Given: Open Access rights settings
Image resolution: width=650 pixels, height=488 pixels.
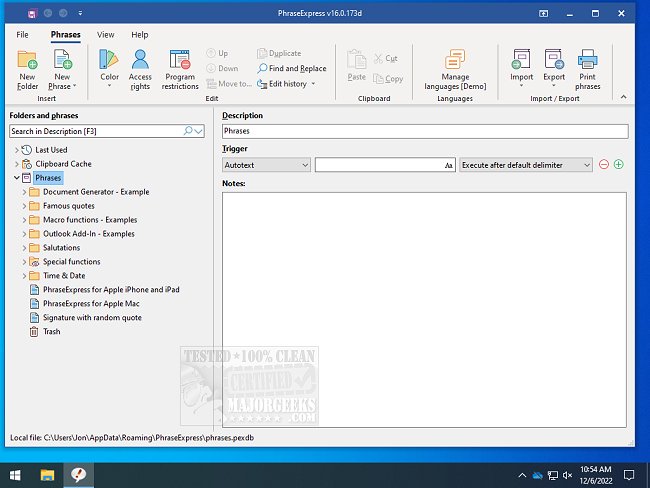Looking at the screenshot, I should [140, 60].
